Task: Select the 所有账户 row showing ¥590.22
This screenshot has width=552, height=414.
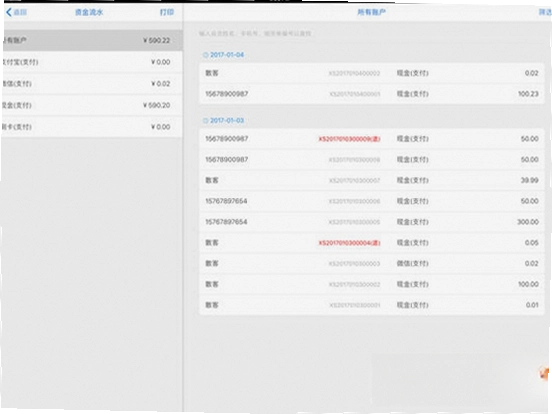Action: click(x=92, y=40)
